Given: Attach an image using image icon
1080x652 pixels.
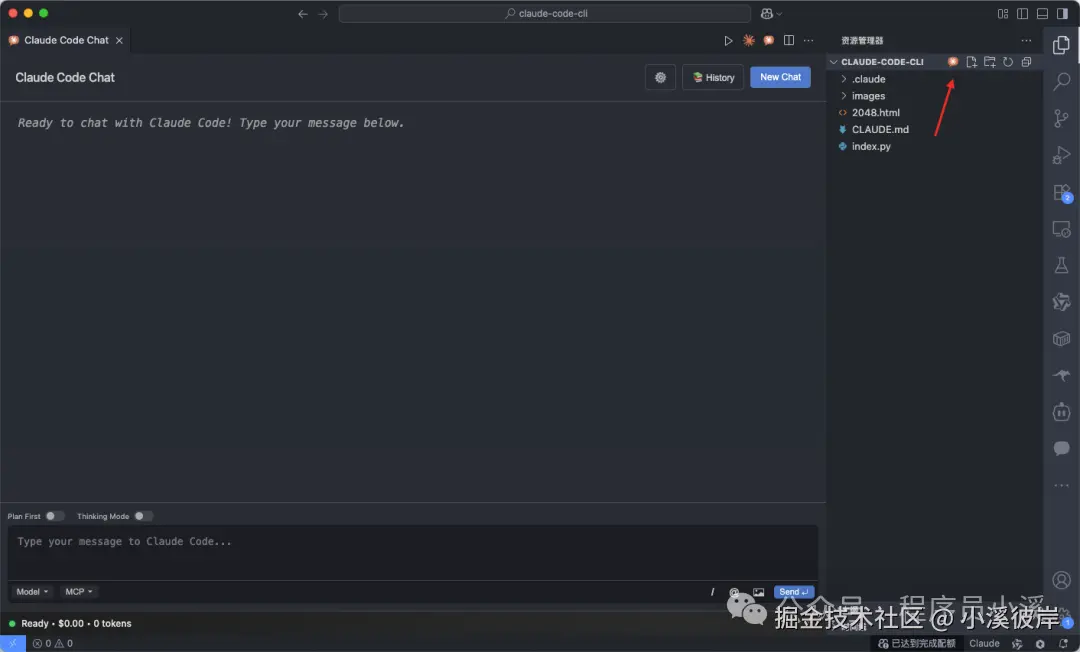Looking at the screenshot, I should tap(758, 592).
